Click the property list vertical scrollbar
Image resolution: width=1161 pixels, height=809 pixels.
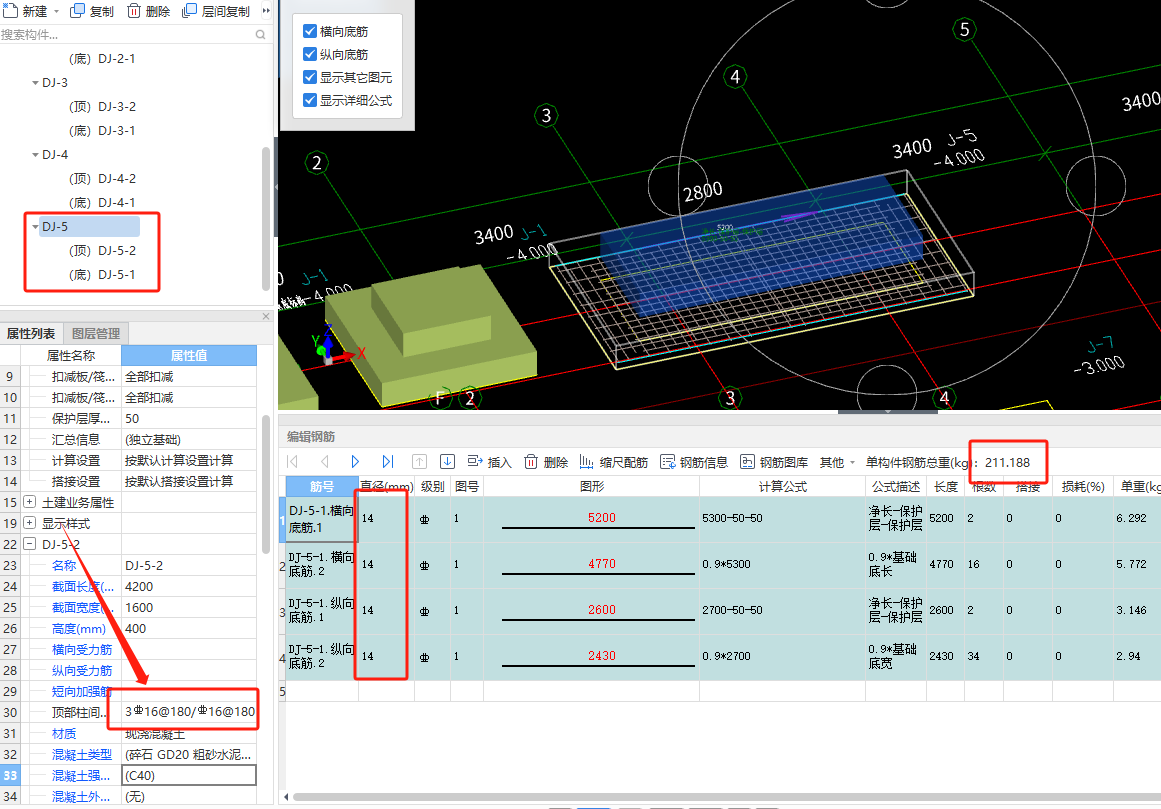pos(266,484)
